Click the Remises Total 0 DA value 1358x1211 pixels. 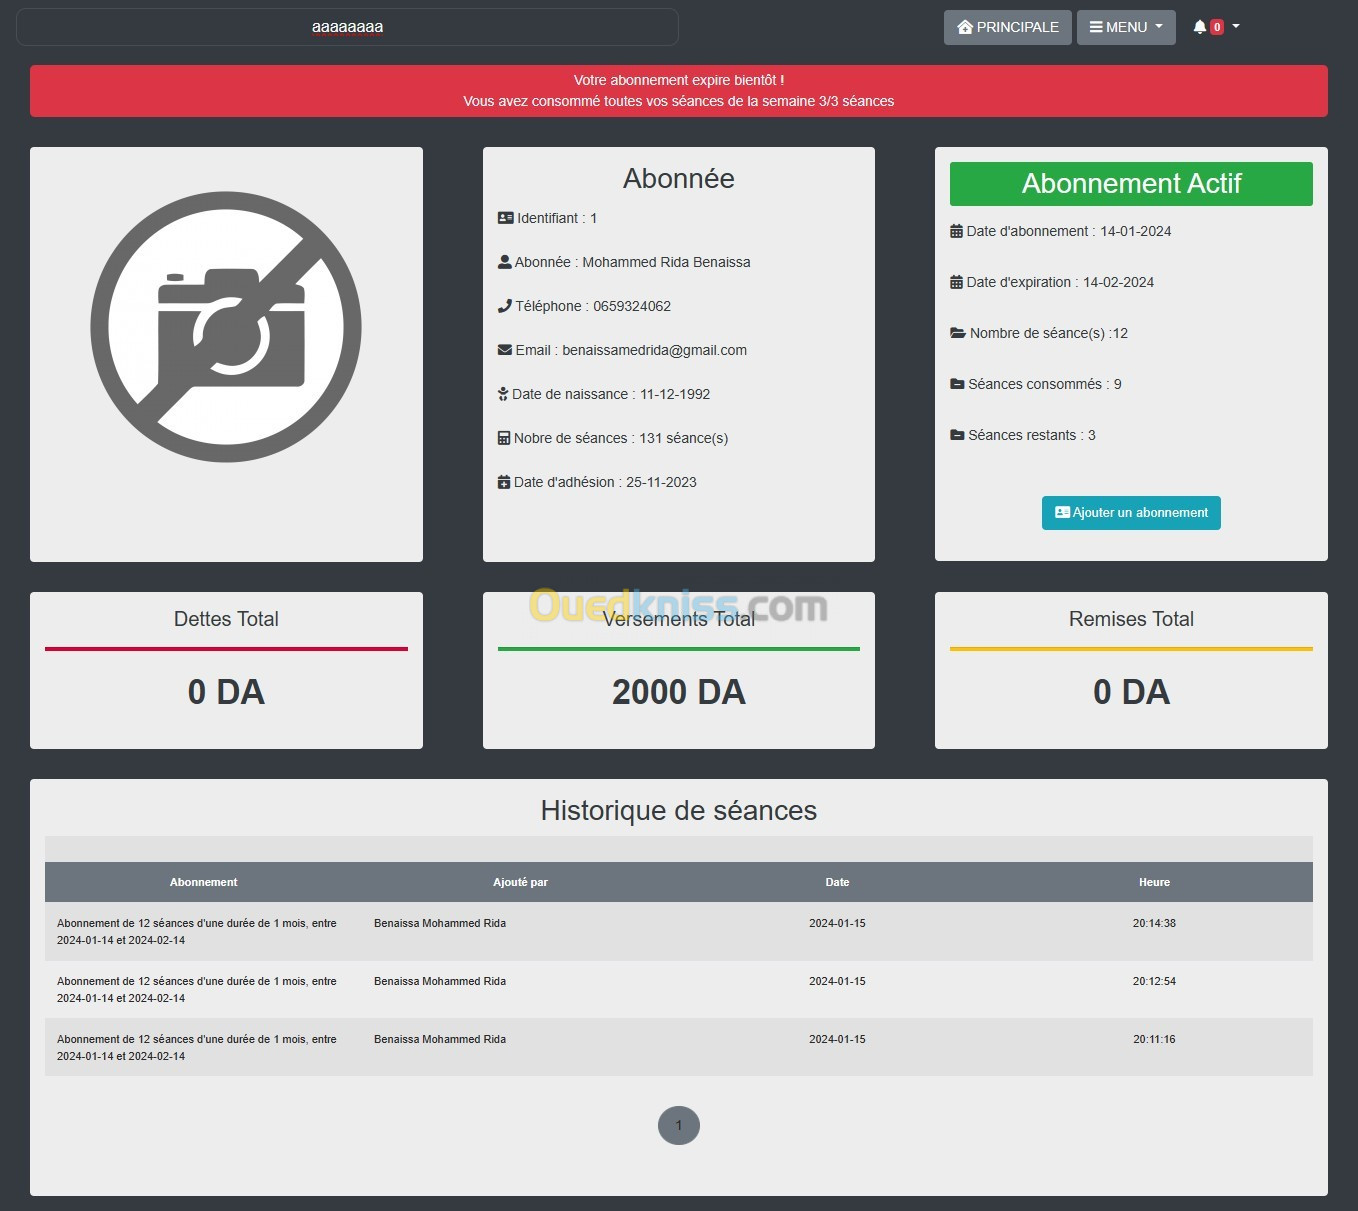pos(1131,692)
